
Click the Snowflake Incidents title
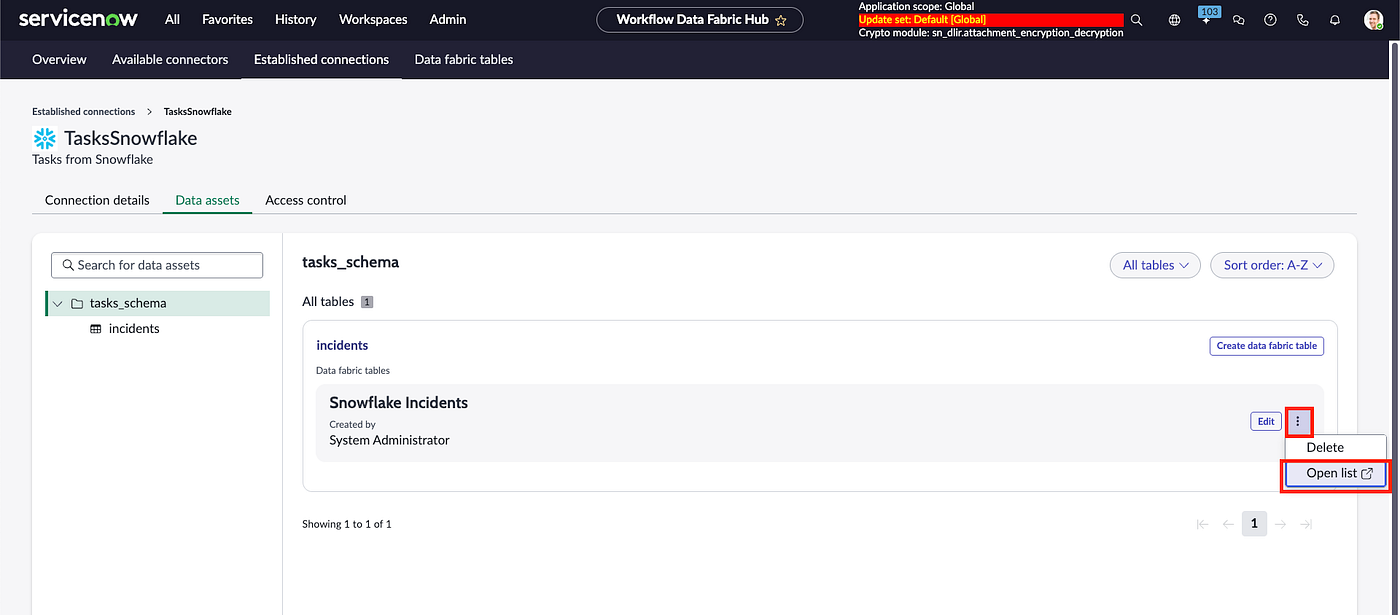(399, 403)
